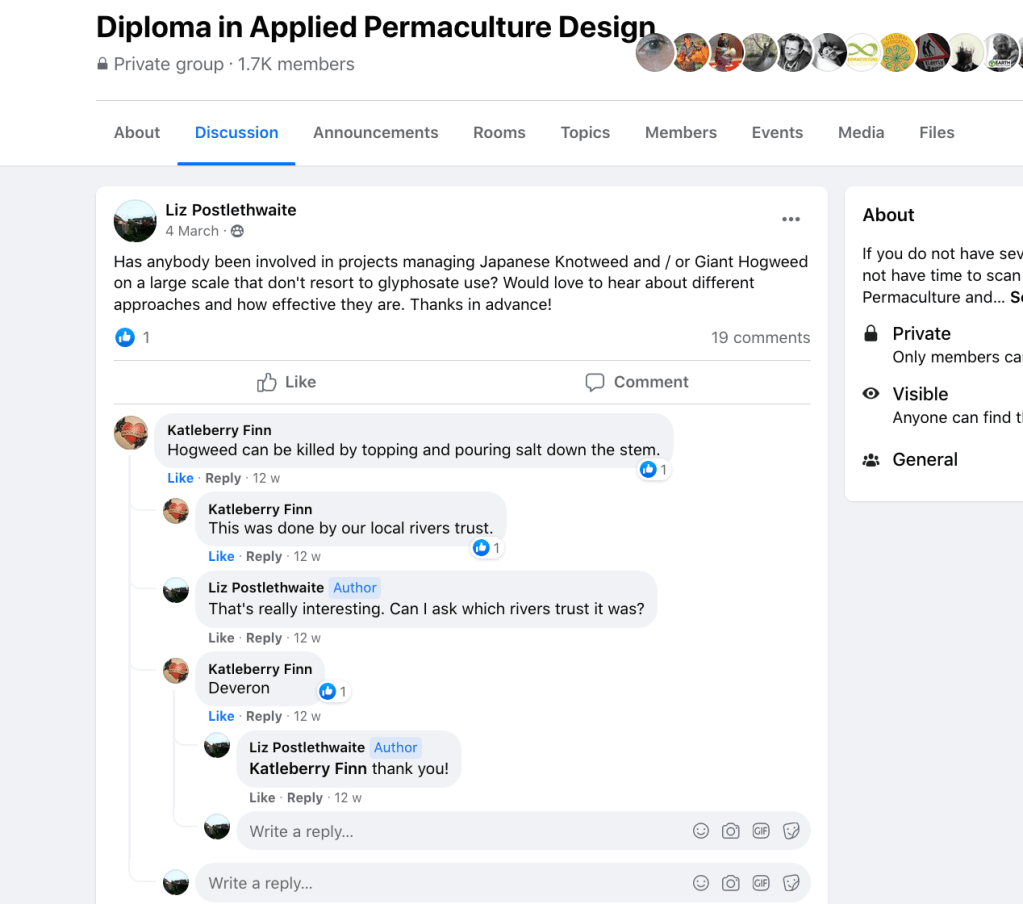This screenshot has width=1023, height=904.
Task: Toggle Like on the 'Deveron' comment
Action: 221,716
